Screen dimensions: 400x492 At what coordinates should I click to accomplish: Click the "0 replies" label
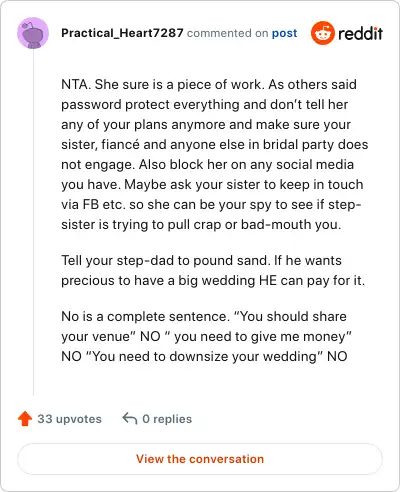click(x=167, y=419)
